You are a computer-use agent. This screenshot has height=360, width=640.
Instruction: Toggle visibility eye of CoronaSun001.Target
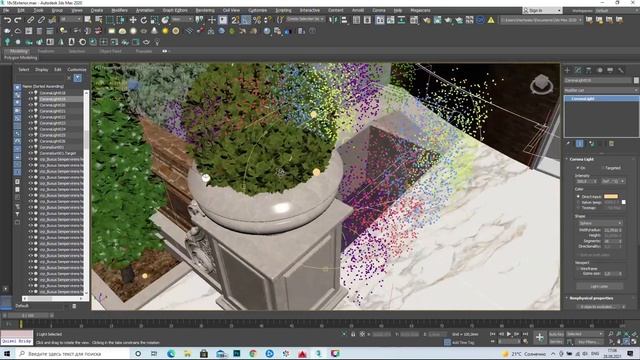coord(30,153)
